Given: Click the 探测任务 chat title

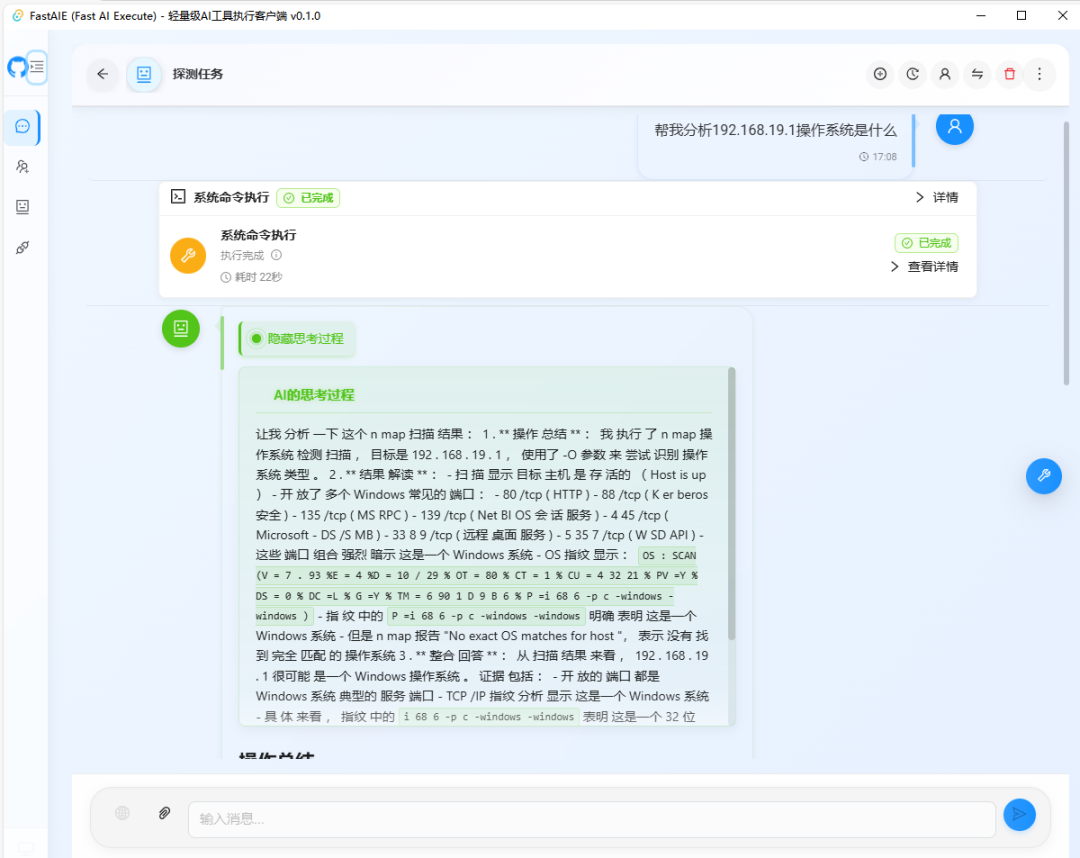Looking at the screenshot, I should pos(198,74).
